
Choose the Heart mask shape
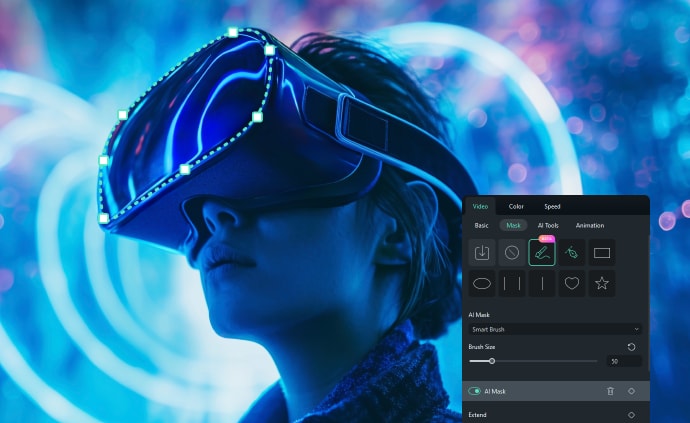pyautogui.click(x=572, y=283)
